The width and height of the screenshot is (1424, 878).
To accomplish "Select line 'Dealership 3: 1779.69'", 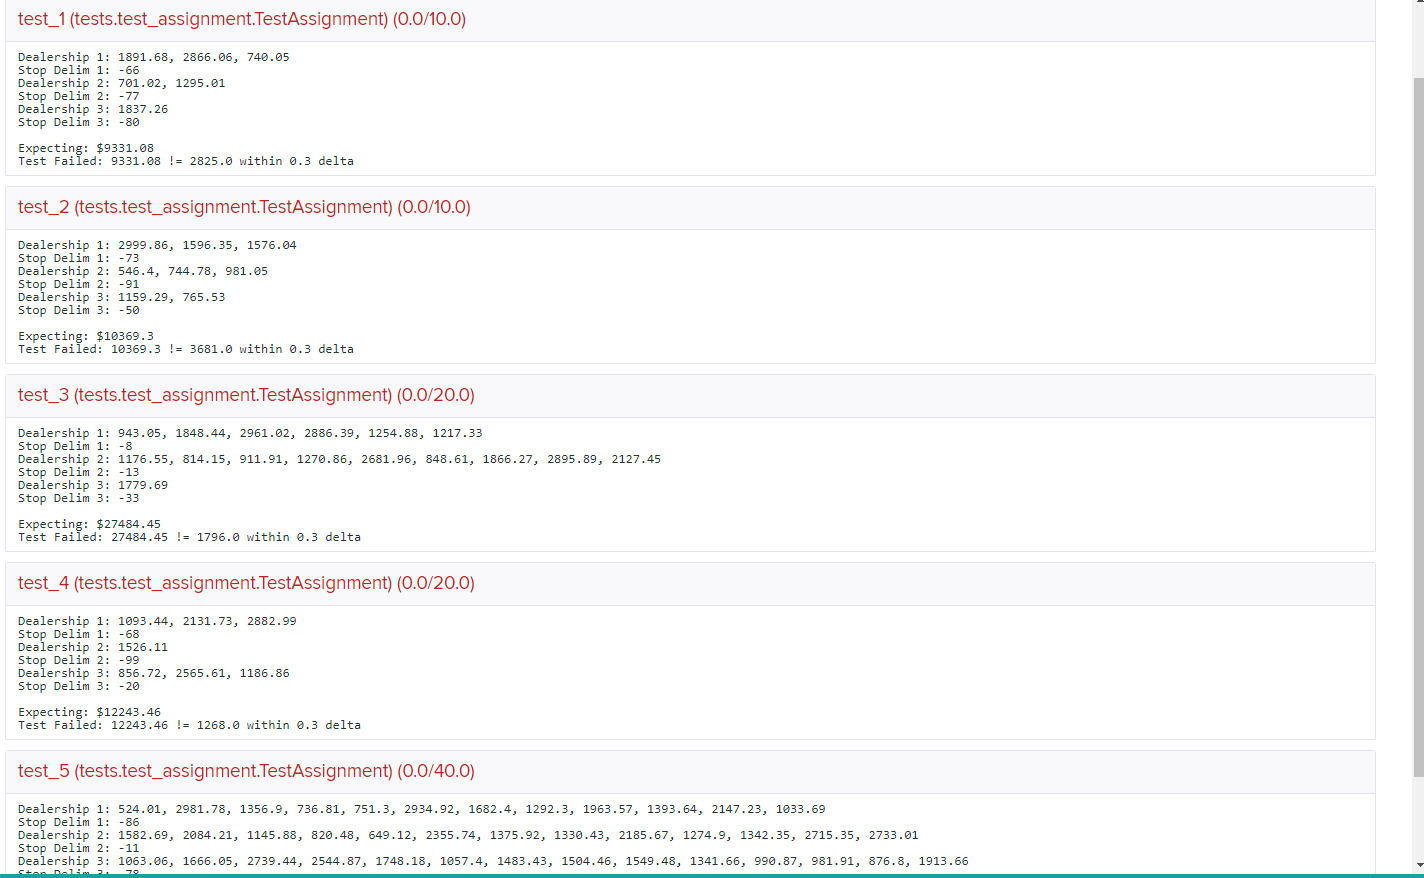I will [x=93, y=485].
